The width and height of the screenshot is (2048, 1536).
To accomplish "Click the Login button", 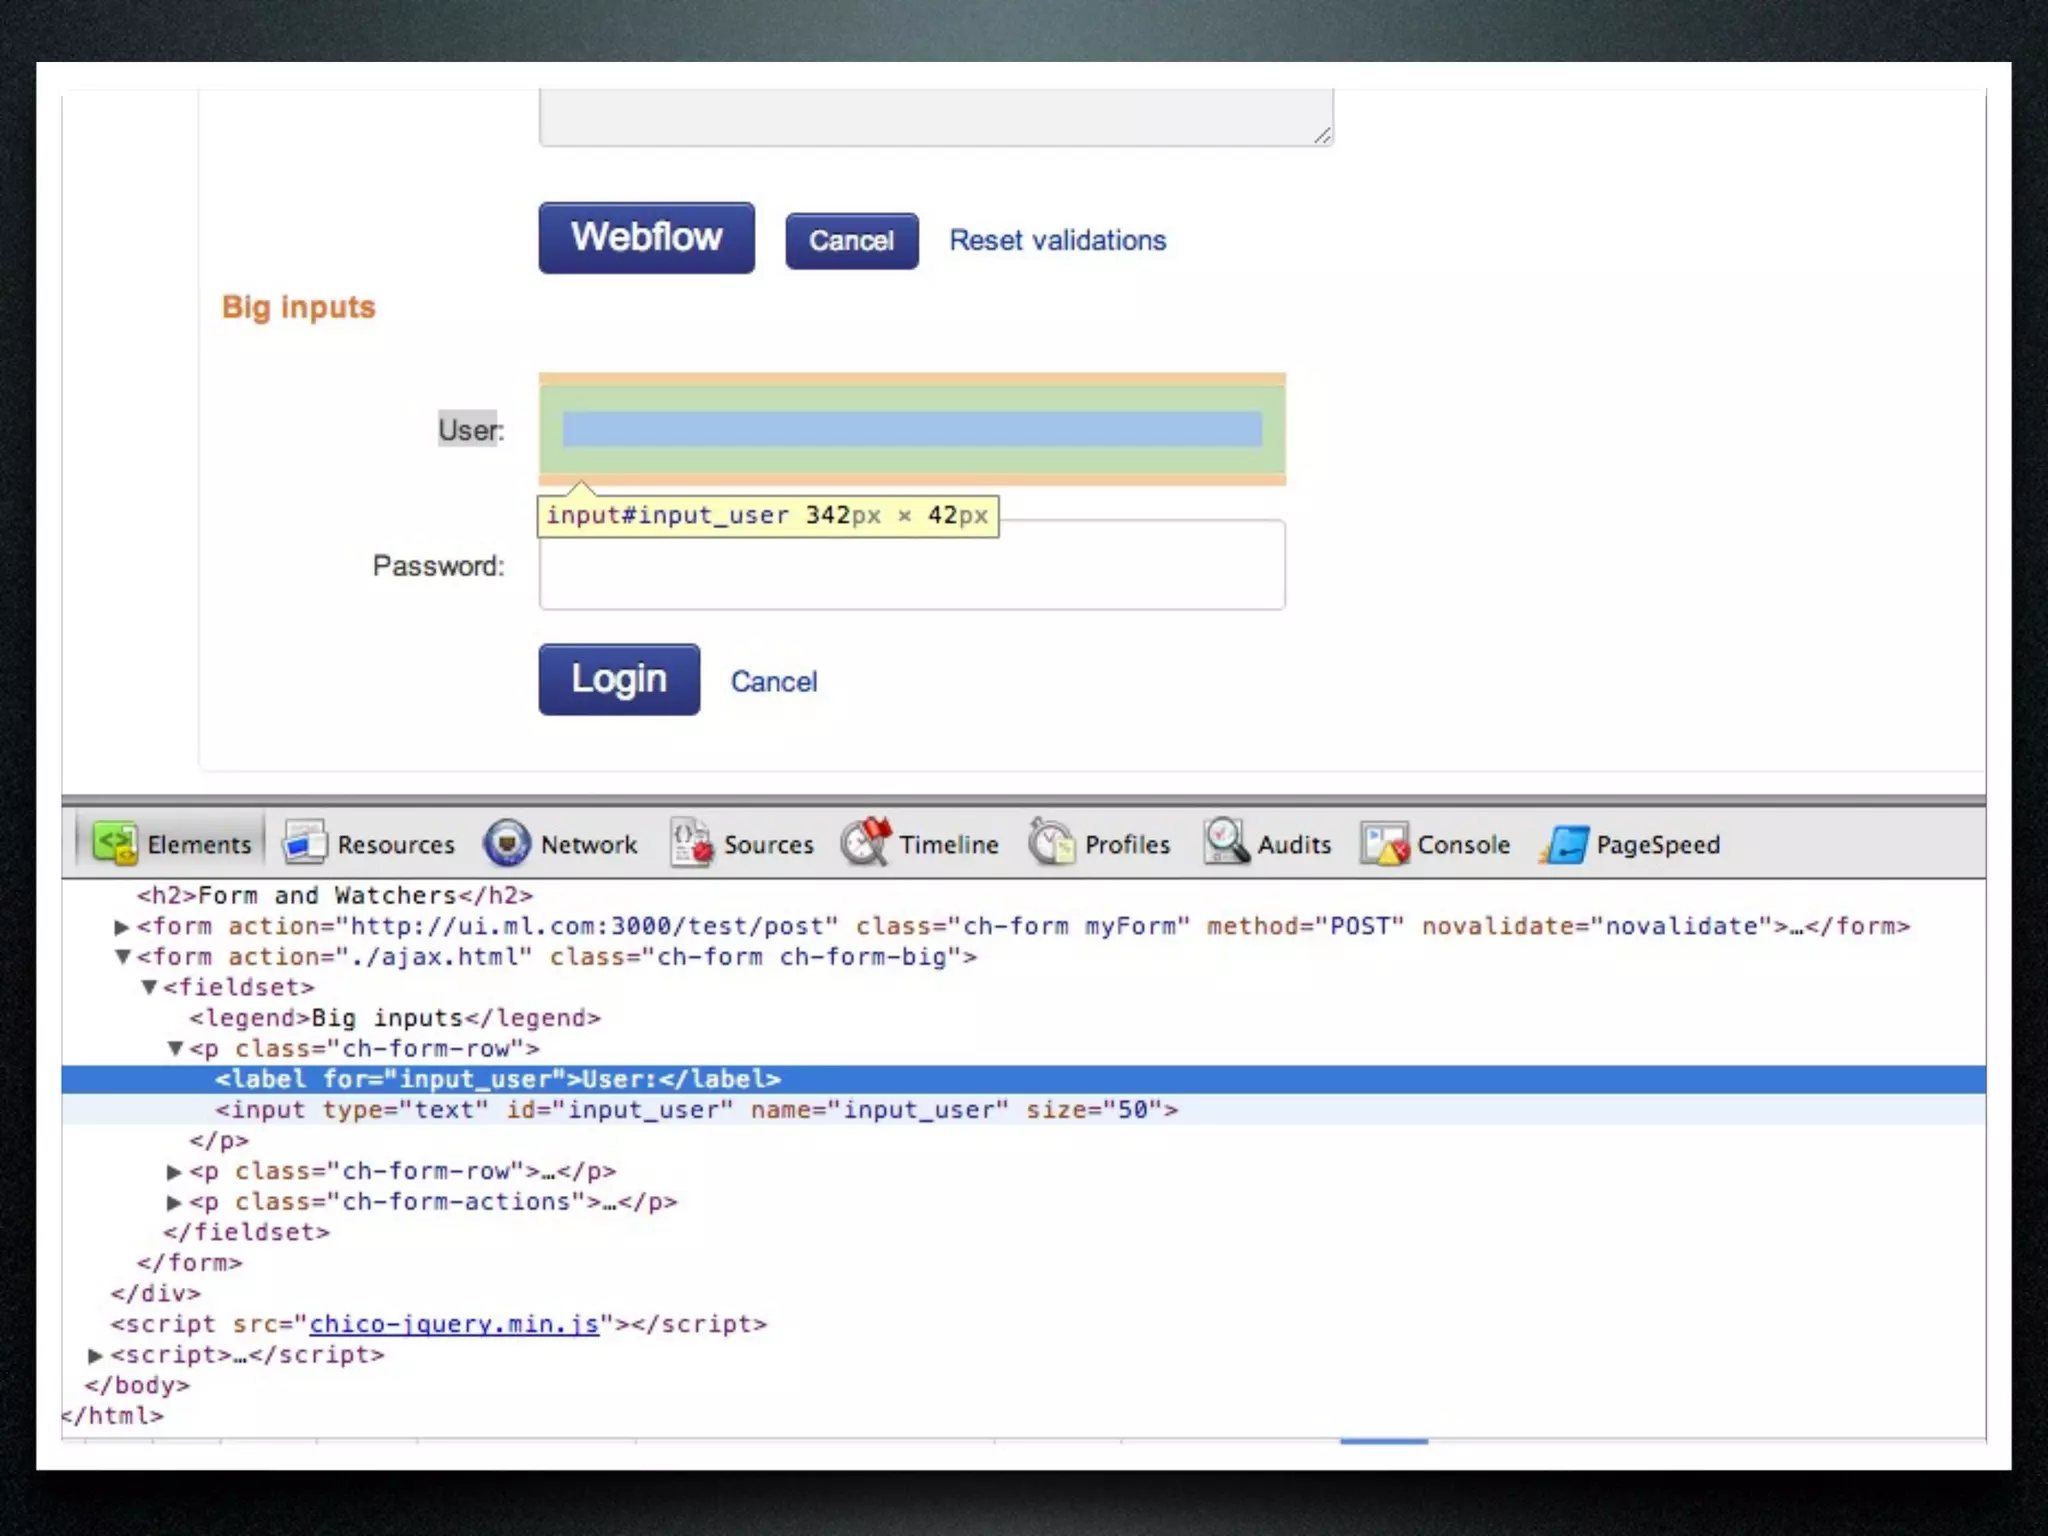I will coord(619,679).
